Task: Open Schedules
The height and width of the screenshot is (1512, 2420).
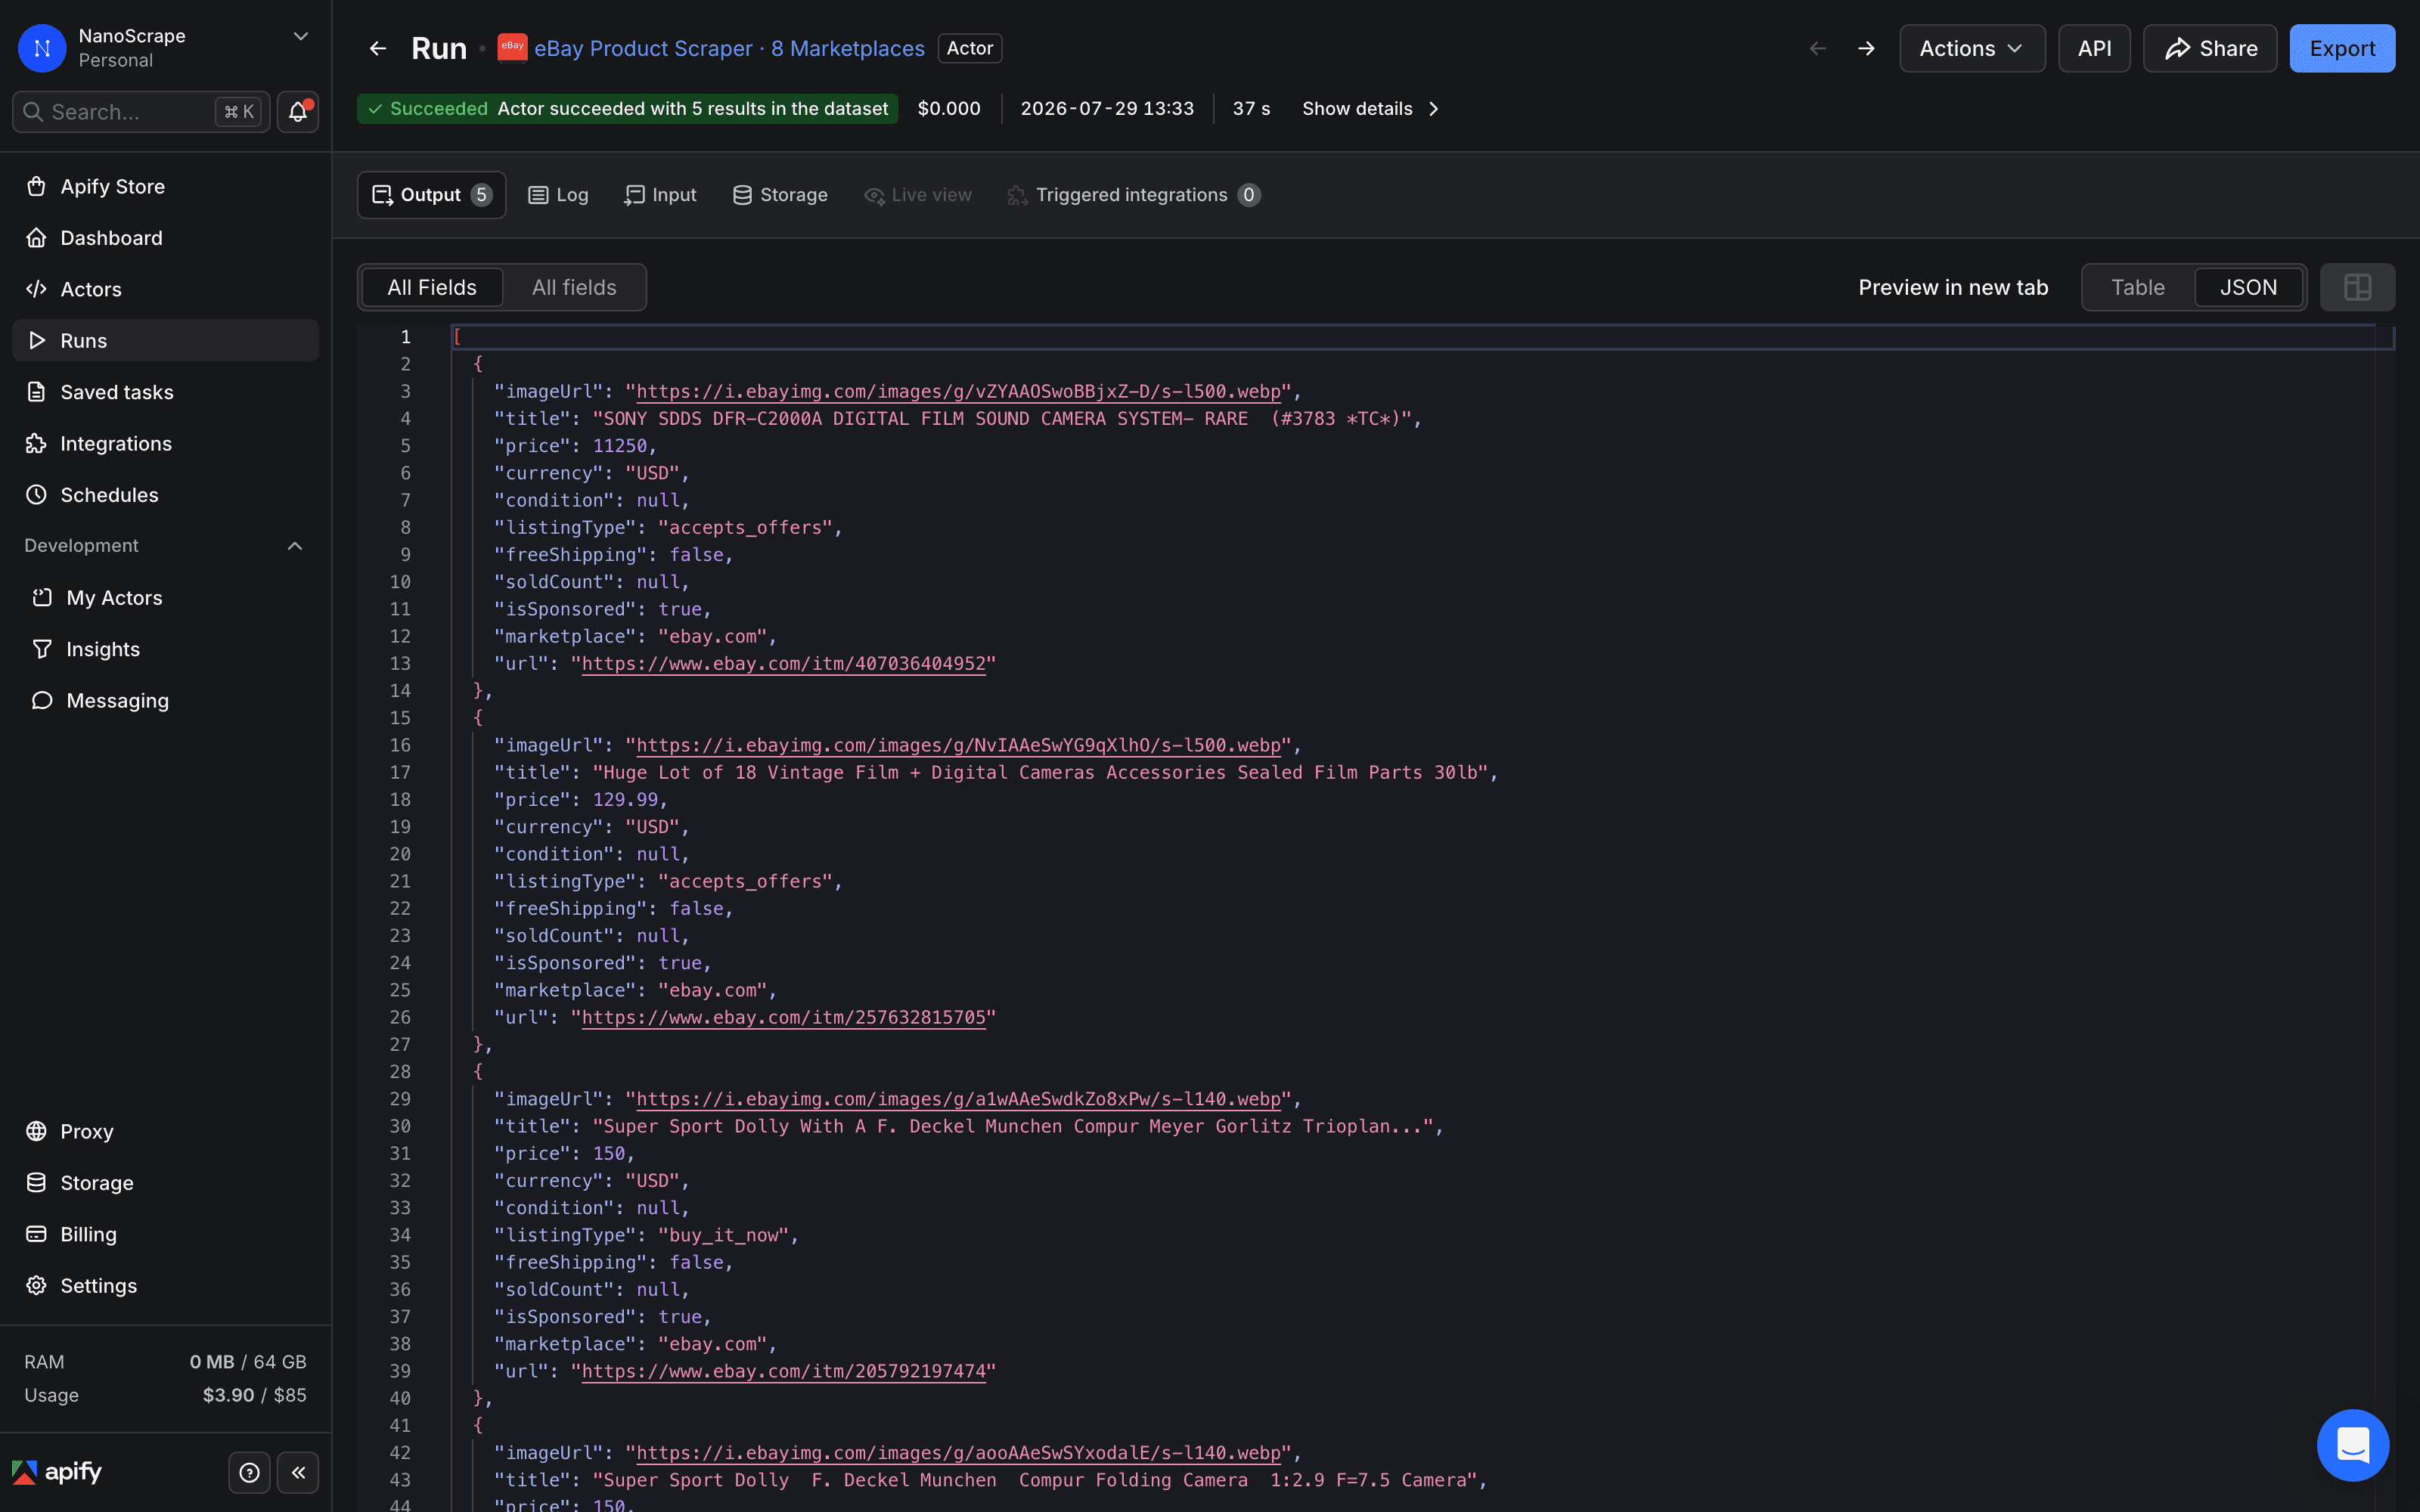Action: (x=165, y=495)
